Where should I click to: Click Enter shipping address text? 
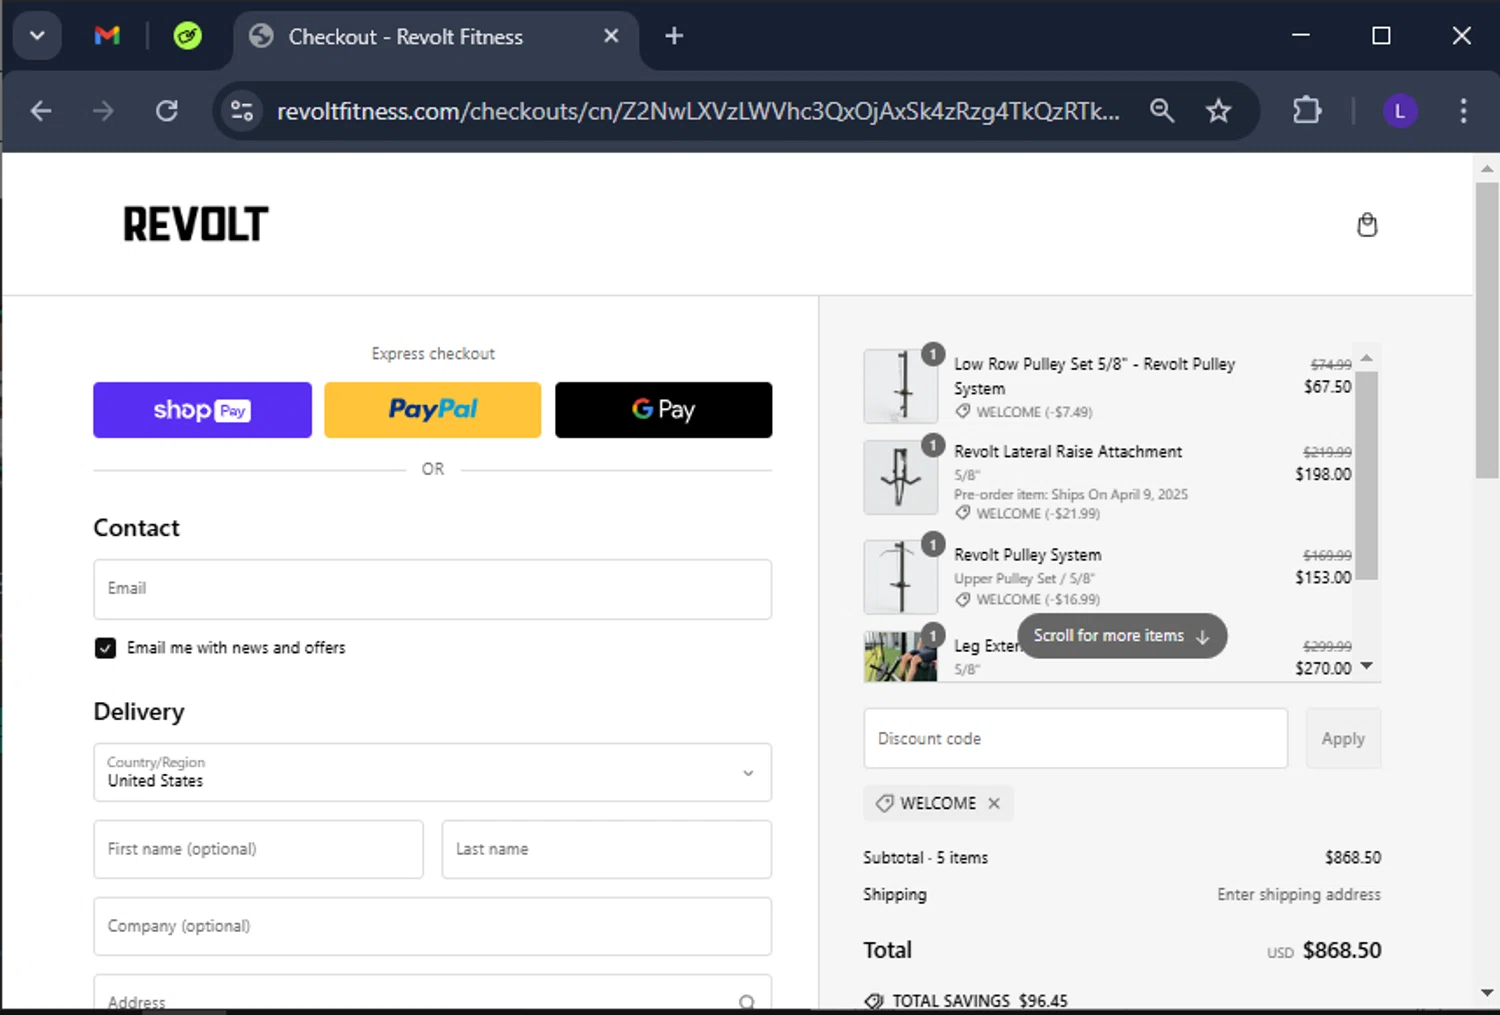(x=1299, y=895)
